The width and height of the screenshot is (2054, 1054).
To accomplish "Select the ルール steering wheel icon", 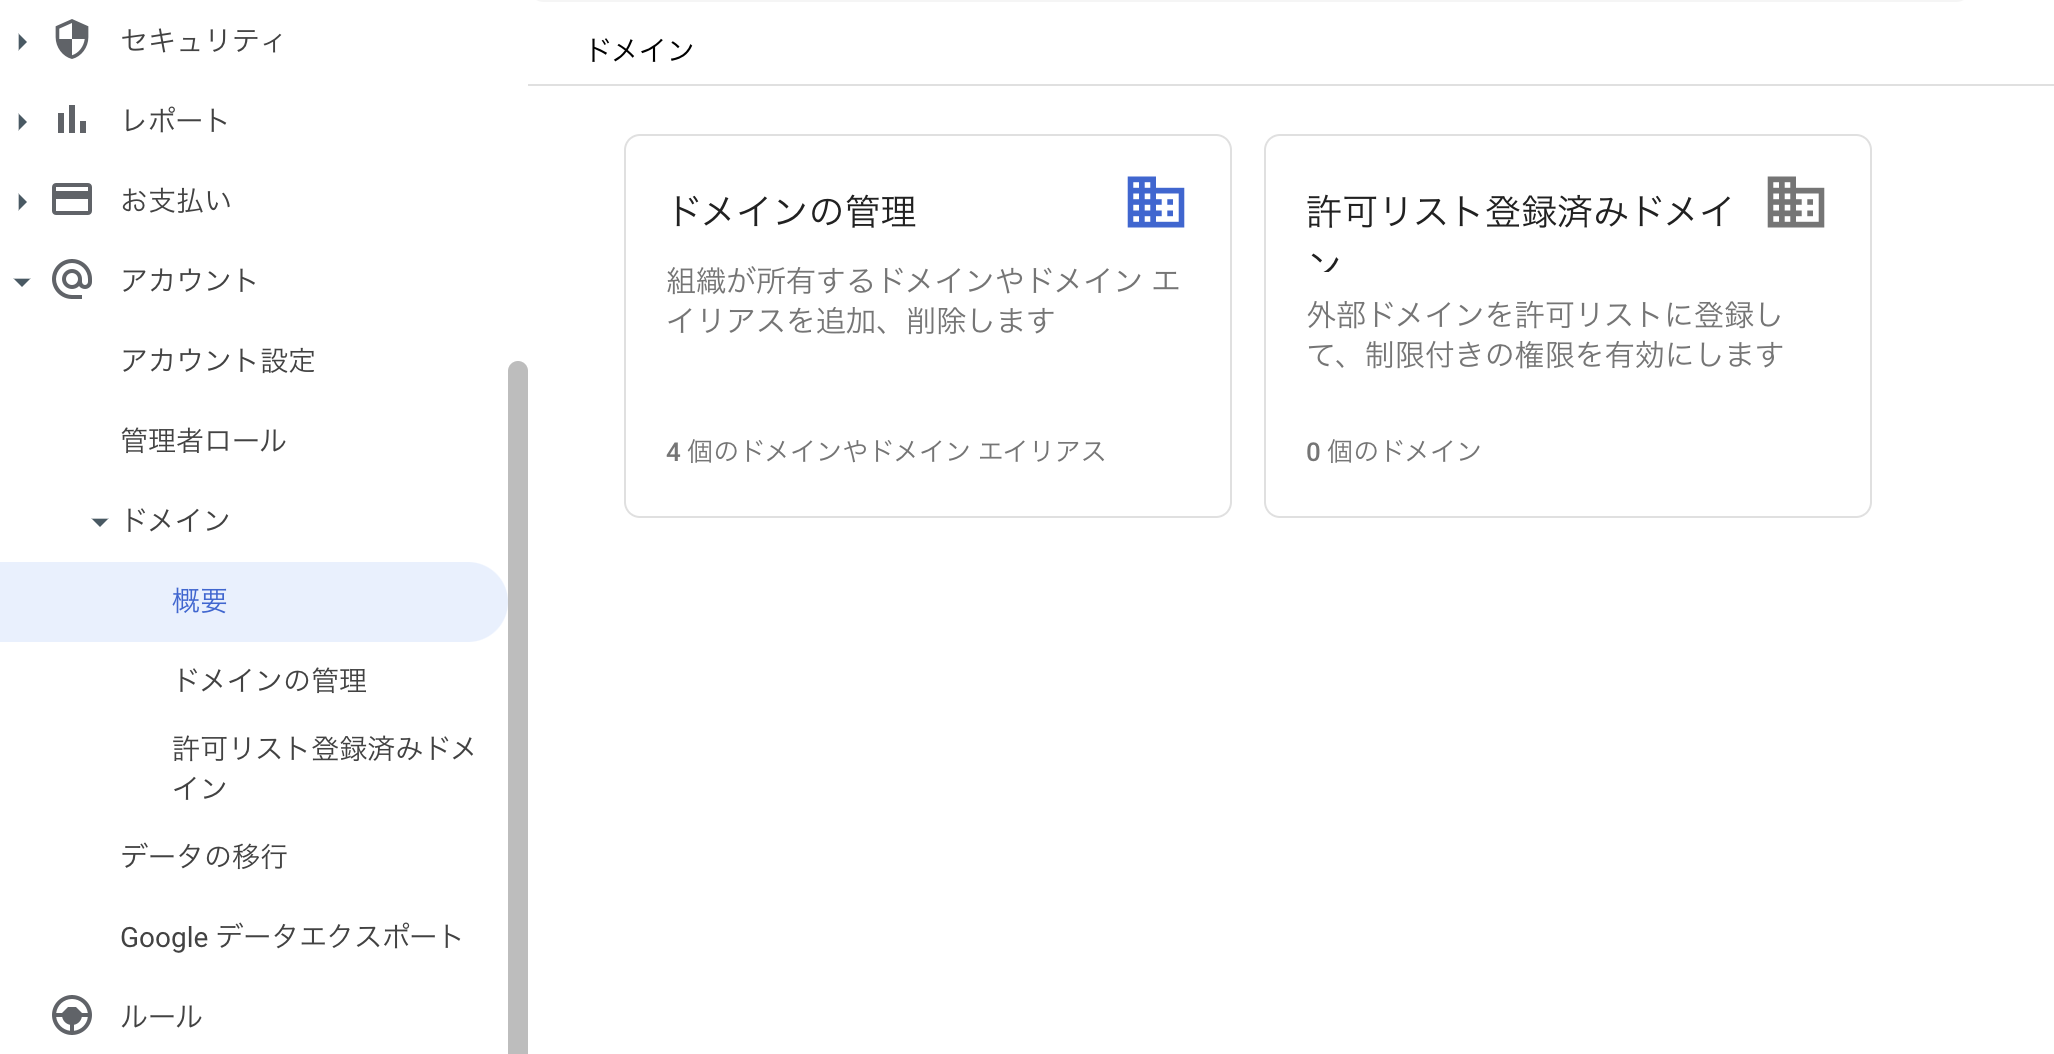I will tap(71, 1016).
